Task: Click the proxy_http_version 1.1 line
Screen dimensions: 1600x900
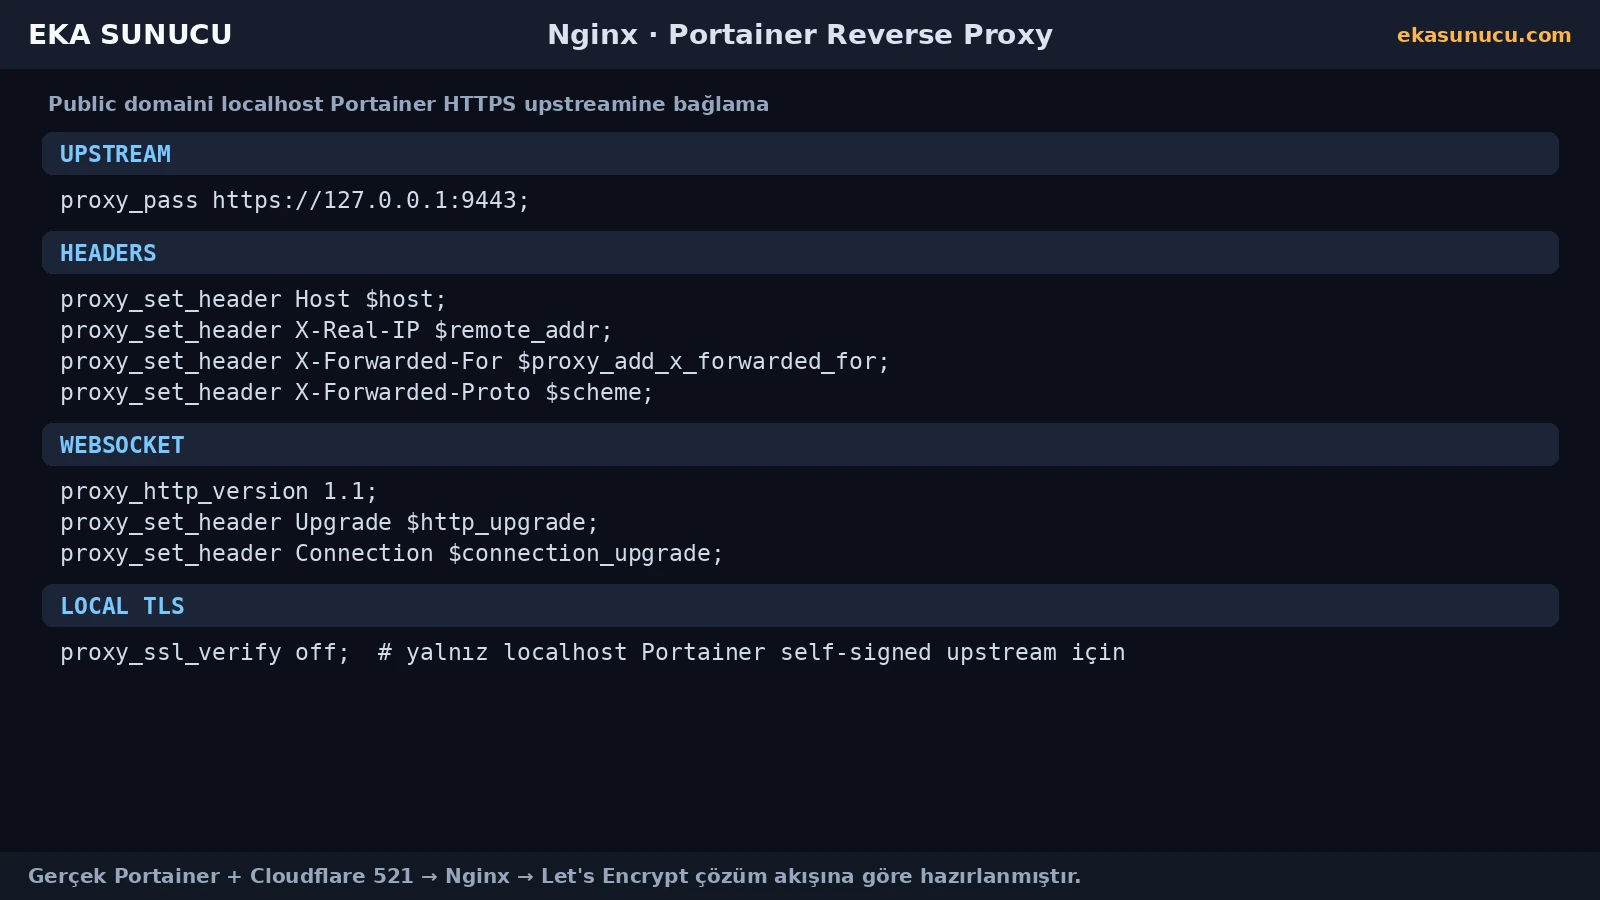Action: 219,491
